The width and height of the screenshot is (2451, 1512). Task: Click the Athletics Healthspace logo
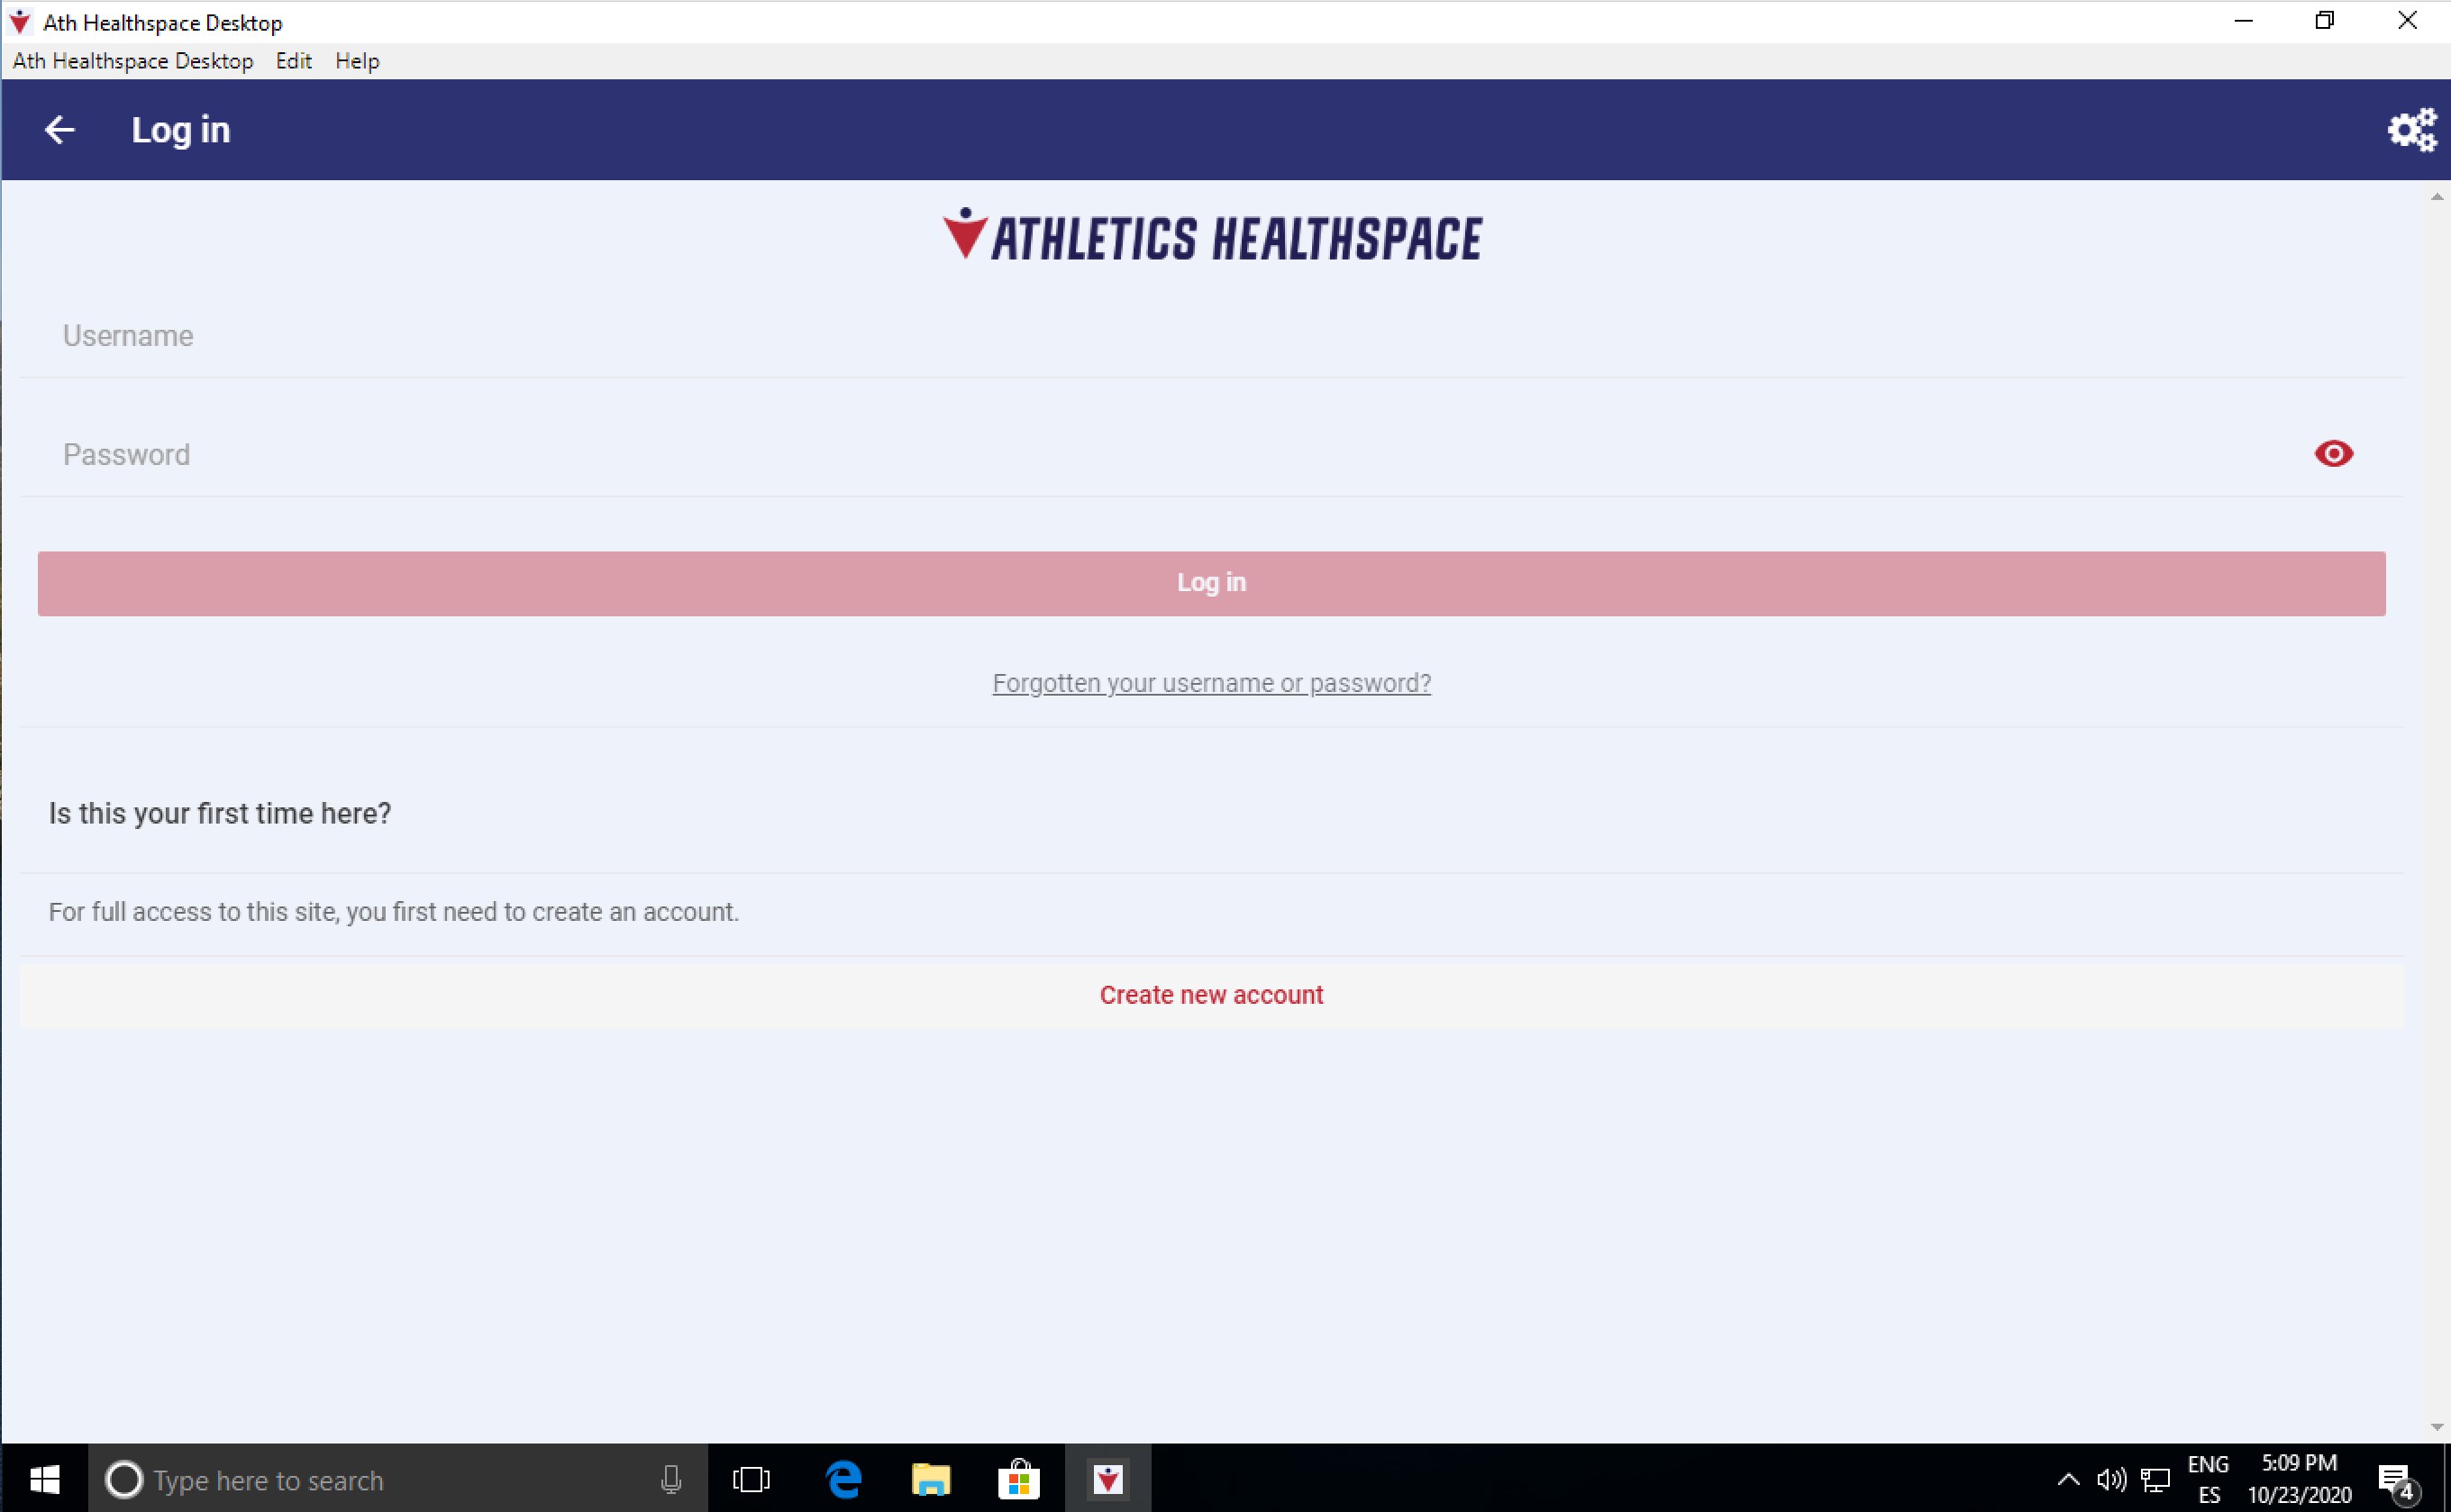tap(1212, 237)
